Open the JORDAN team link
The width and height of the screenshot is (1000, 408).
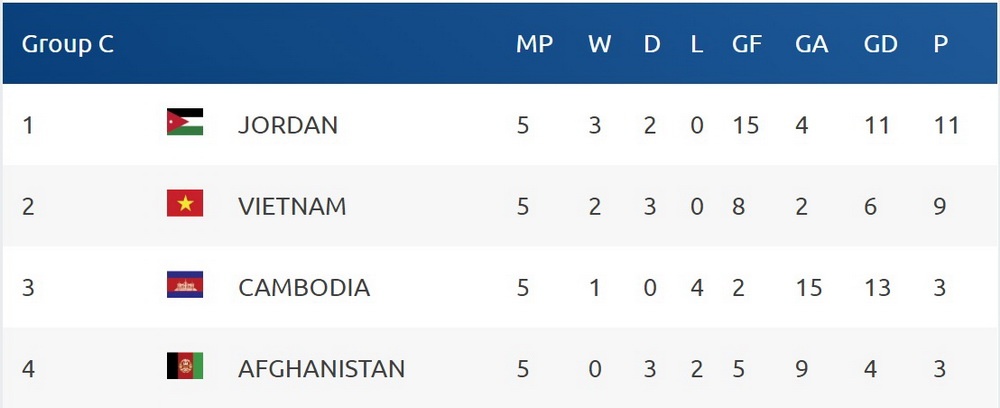288,125
